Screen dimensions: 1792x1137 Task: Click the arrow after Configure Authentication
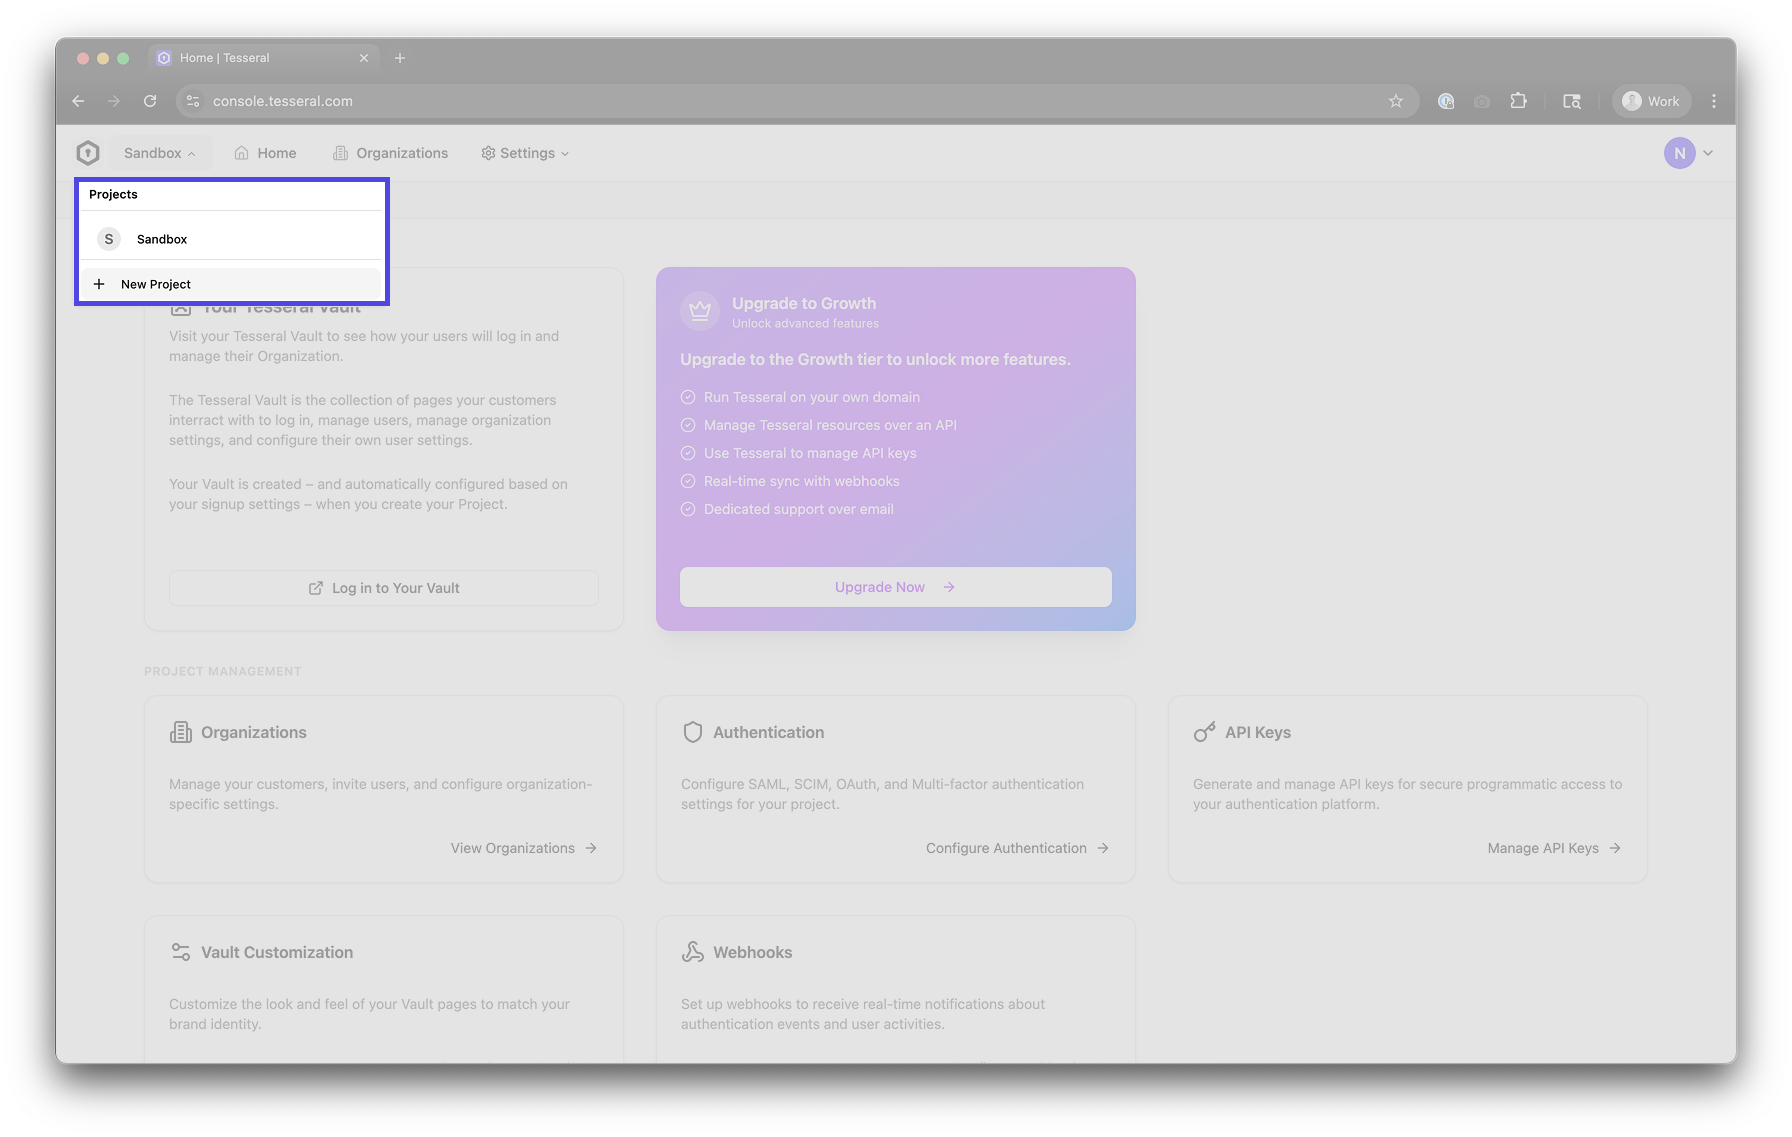[x=1103, y=848]
